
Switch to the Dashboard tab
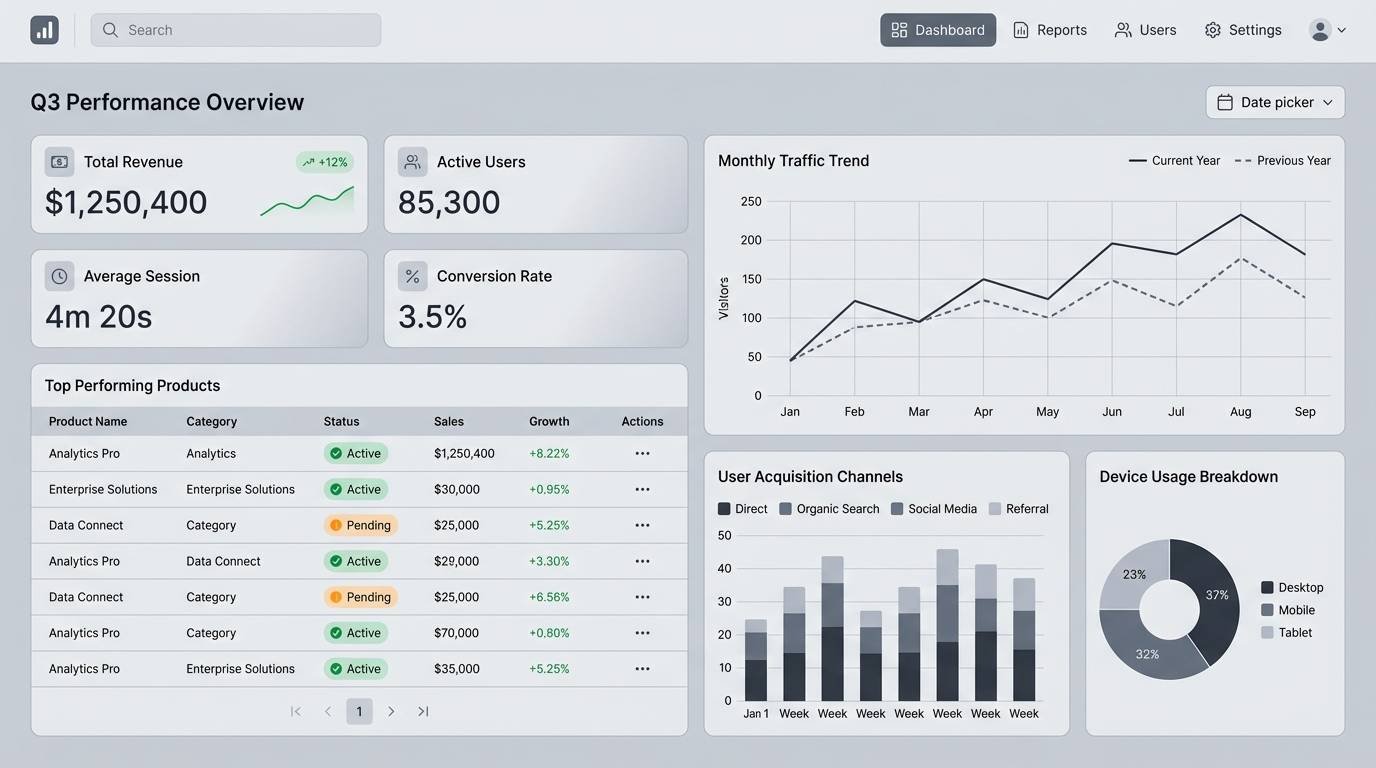[937, 29]
